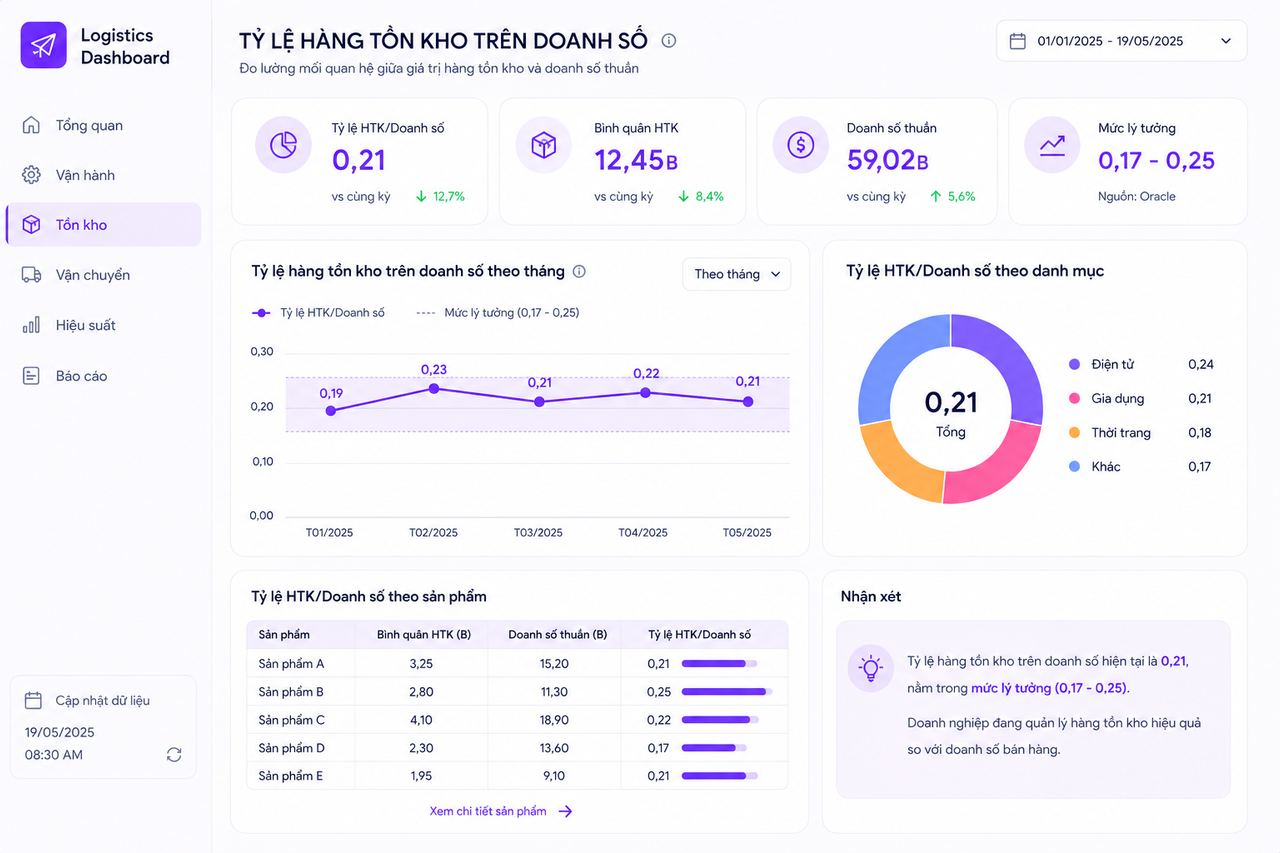The height and width of the screenshot is (853, 1280).
Task: Click the T03/2025 point on the line chart
Action: pyautogui.click(x=539, y=402)
